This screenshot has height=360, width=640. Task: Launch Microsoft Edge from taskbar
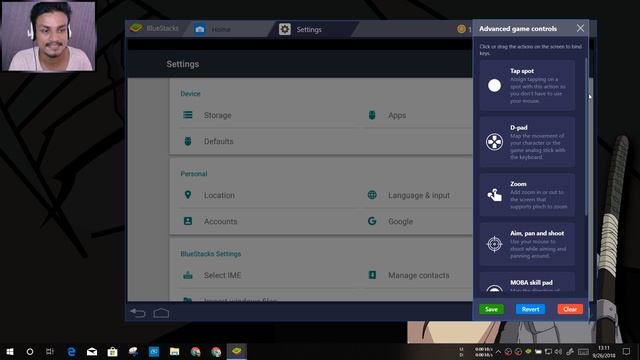coord(71,351)
